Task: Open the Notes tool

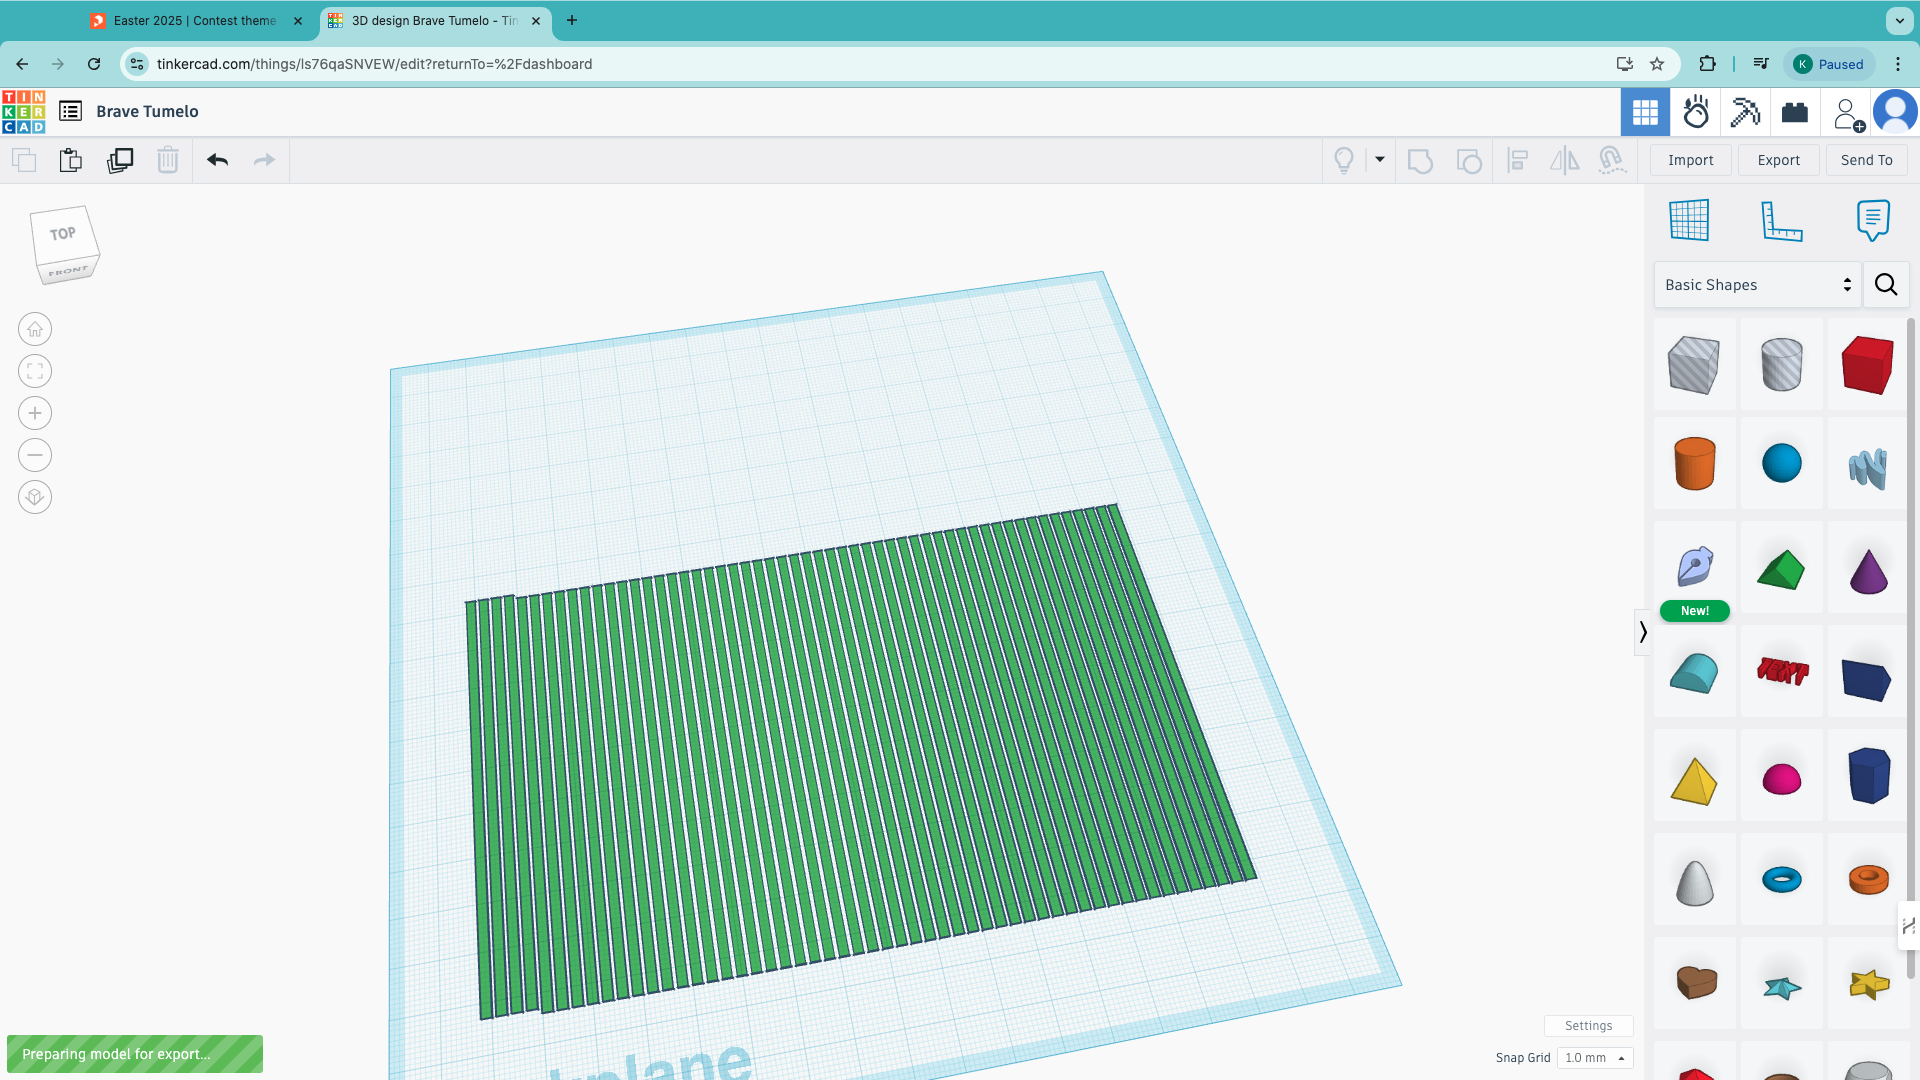Action: click(1873, 220)
